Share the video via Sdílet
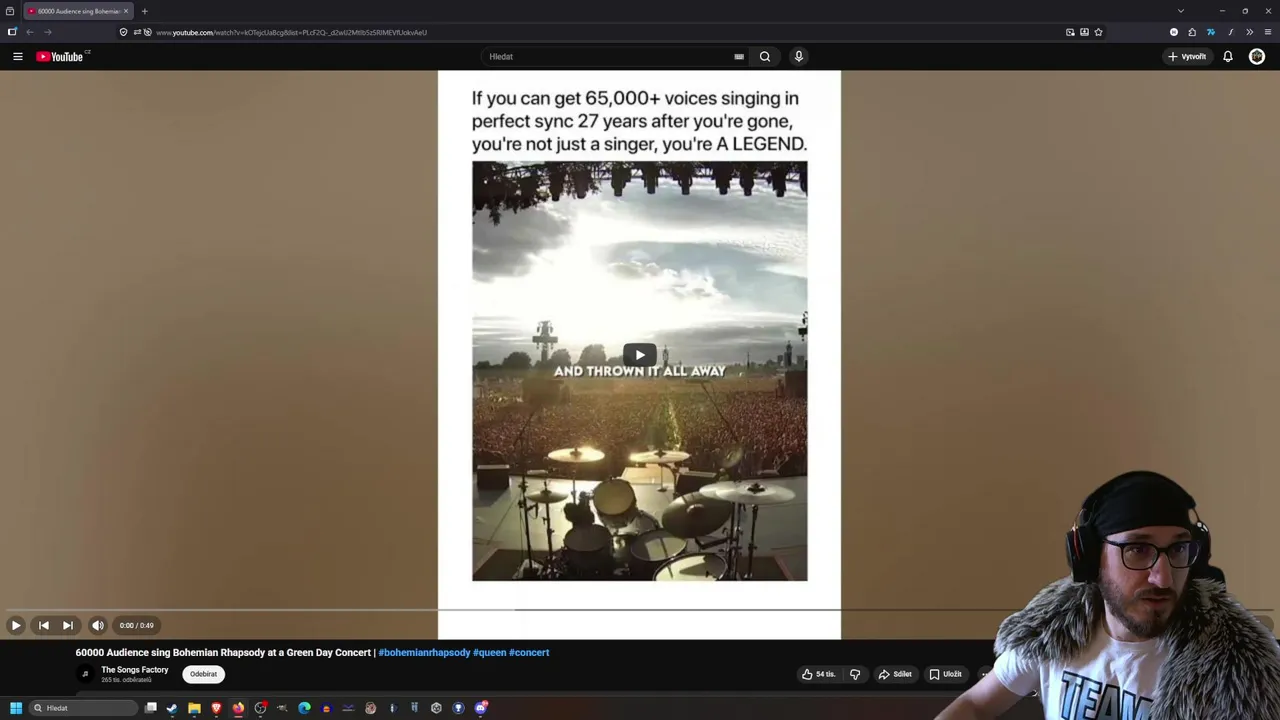 pyautogui.click(x=895, y=674)
